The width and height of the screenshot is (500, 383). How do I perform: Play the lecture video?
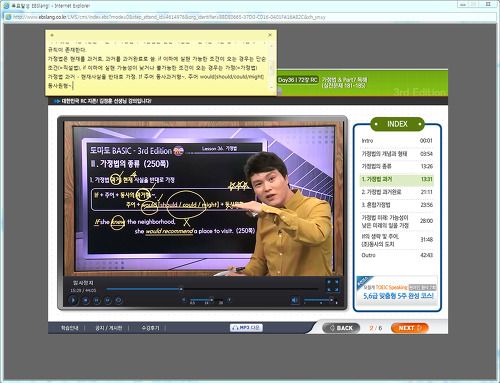click(73, 300)
